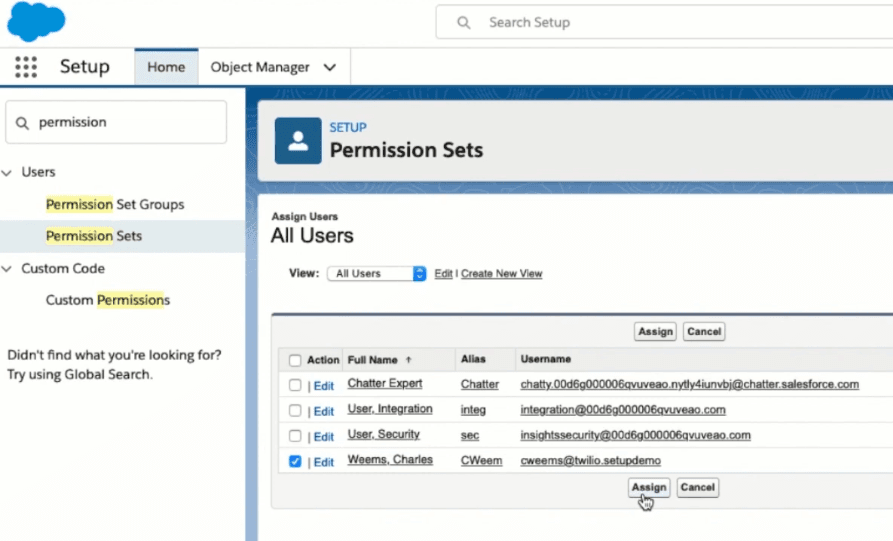
Task: Open the App Launcher grid icon
Action: pyautogui.click(x=26, y=67)
